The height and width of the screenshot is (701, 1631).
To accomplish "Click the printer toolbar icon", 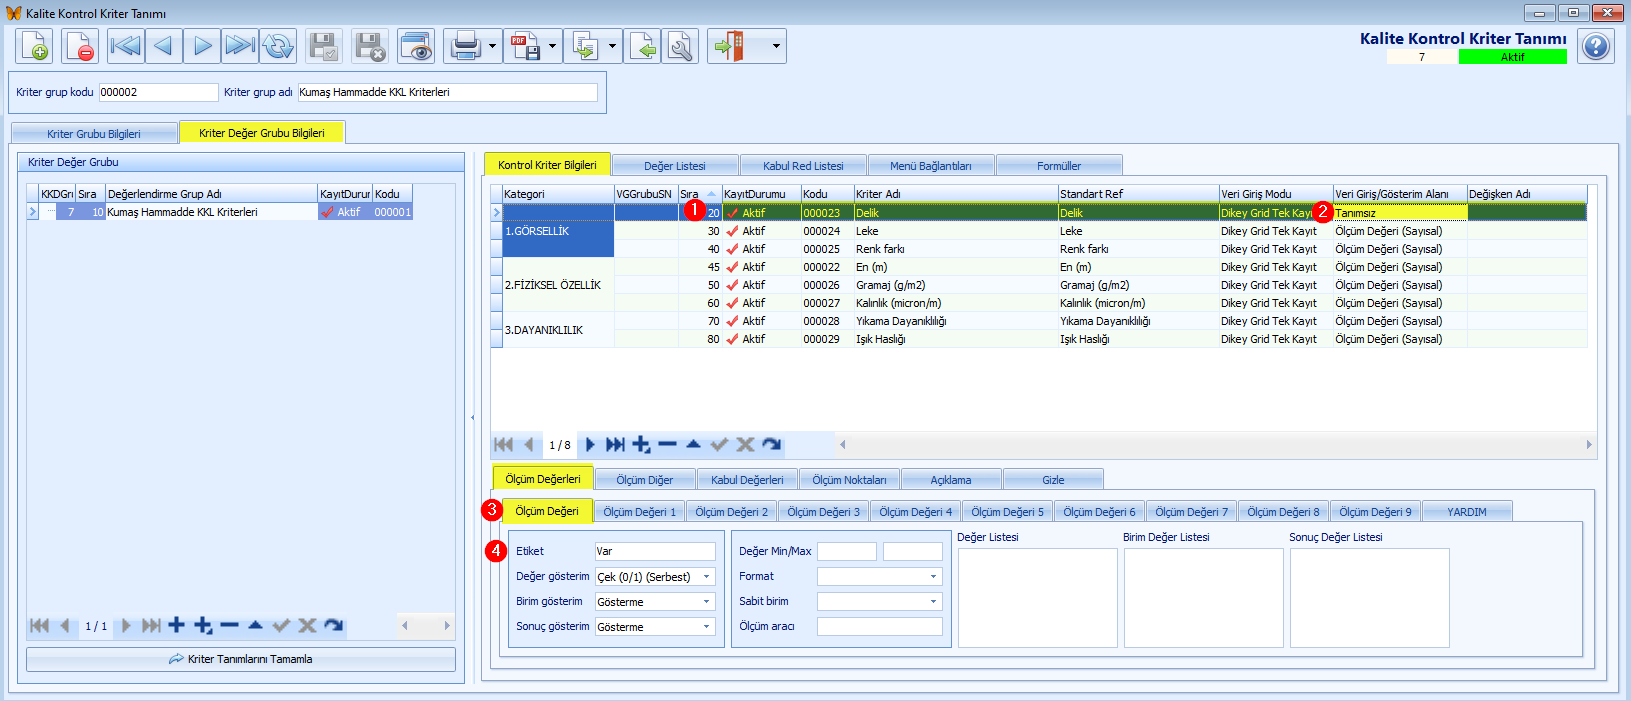I will pyautogui.click(x=465, y=46).
